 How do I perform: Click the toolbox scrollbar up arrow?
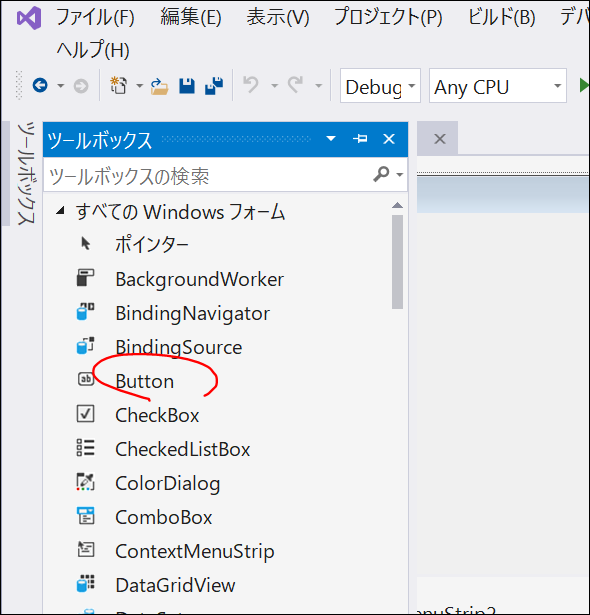tap(397, 205)
